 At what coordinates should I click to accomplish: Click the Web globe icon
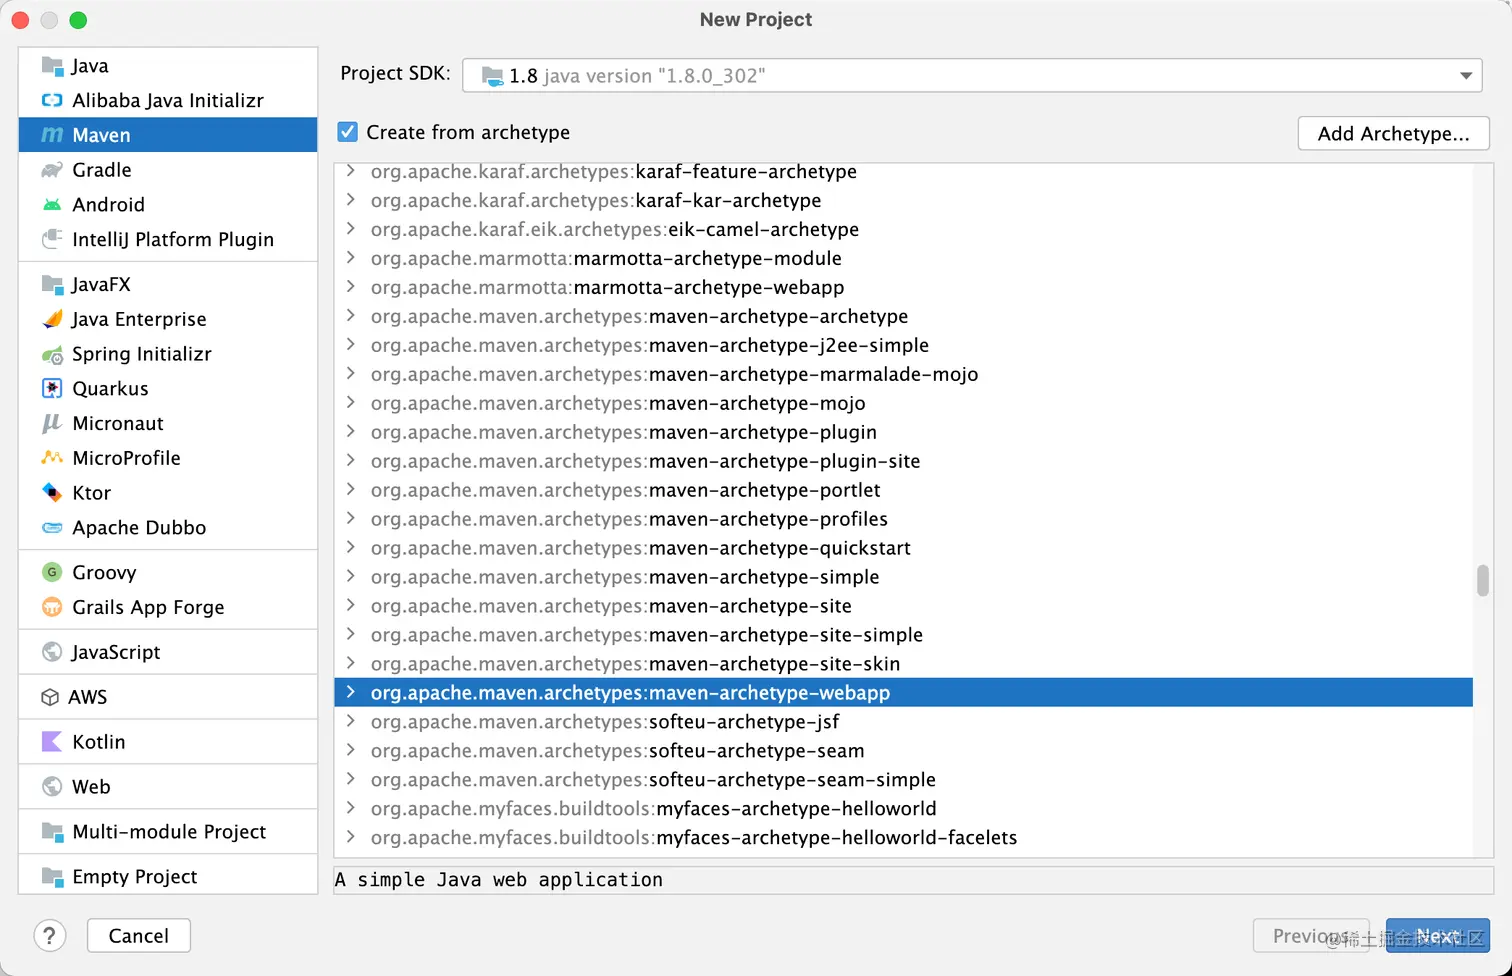click(52, 787)
